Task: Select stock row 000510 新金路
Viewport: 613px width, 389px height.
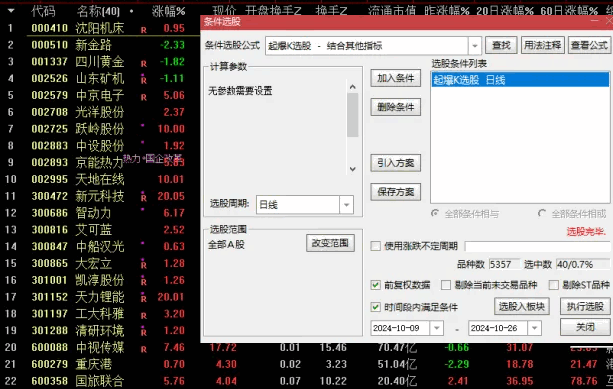Action: coord(100,45)
